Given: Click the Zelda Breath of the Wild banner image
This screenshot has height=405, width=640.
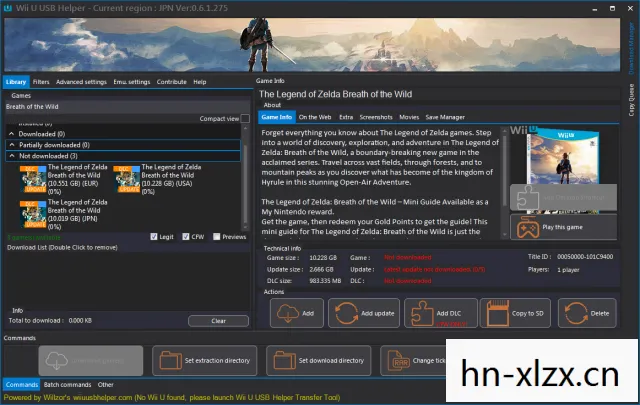Looking at the screenshot, I should coord(312,45).
